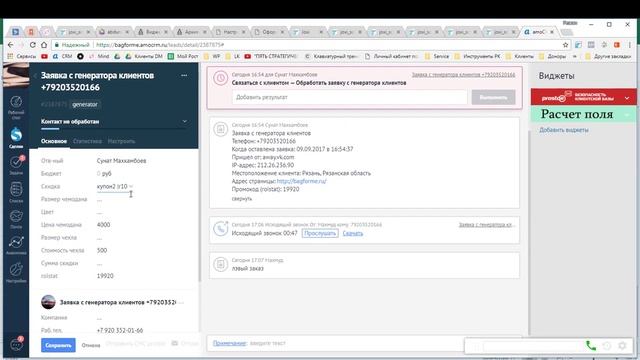Switch to the Настроить tab

coord(121,141)
